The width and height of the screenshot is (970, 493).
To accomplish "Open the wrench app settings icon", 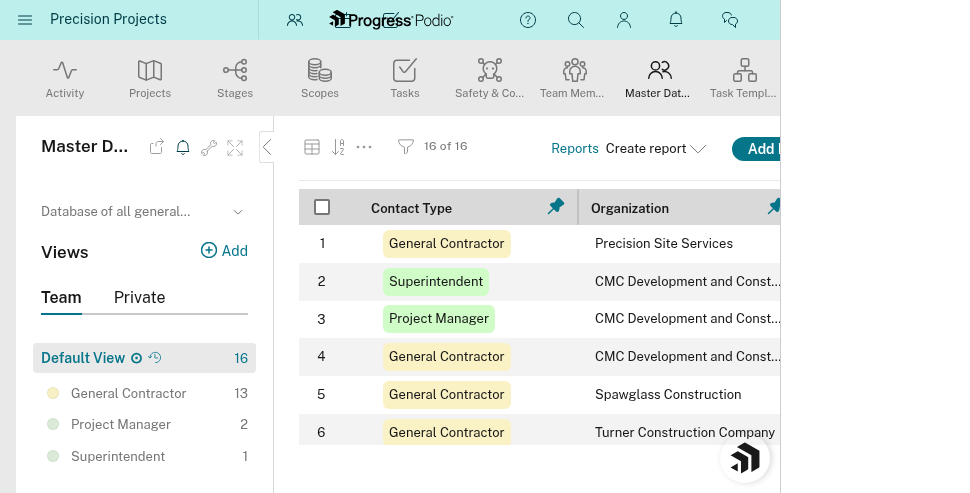I will 209,148.
